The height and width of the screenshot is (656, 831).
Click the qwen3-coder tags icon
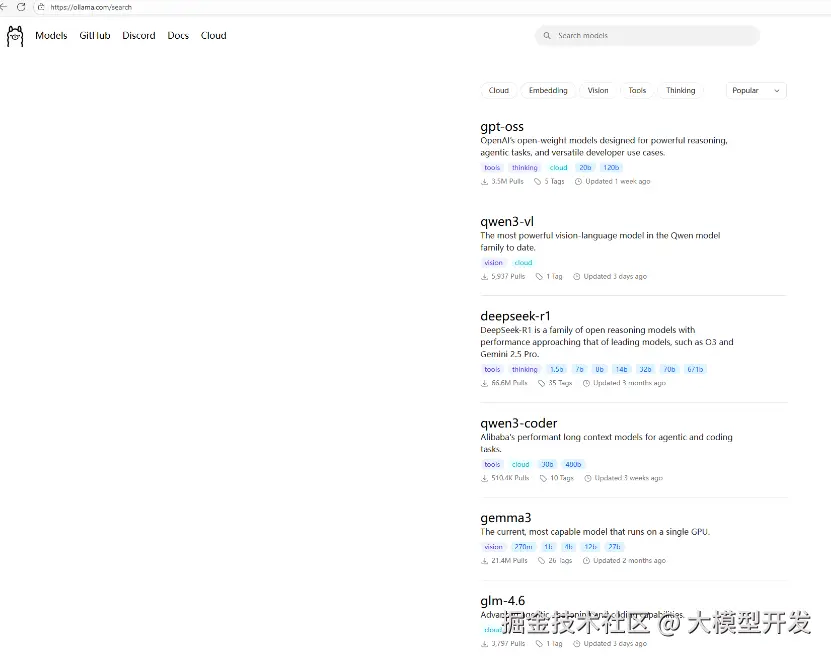pos(543,478)
